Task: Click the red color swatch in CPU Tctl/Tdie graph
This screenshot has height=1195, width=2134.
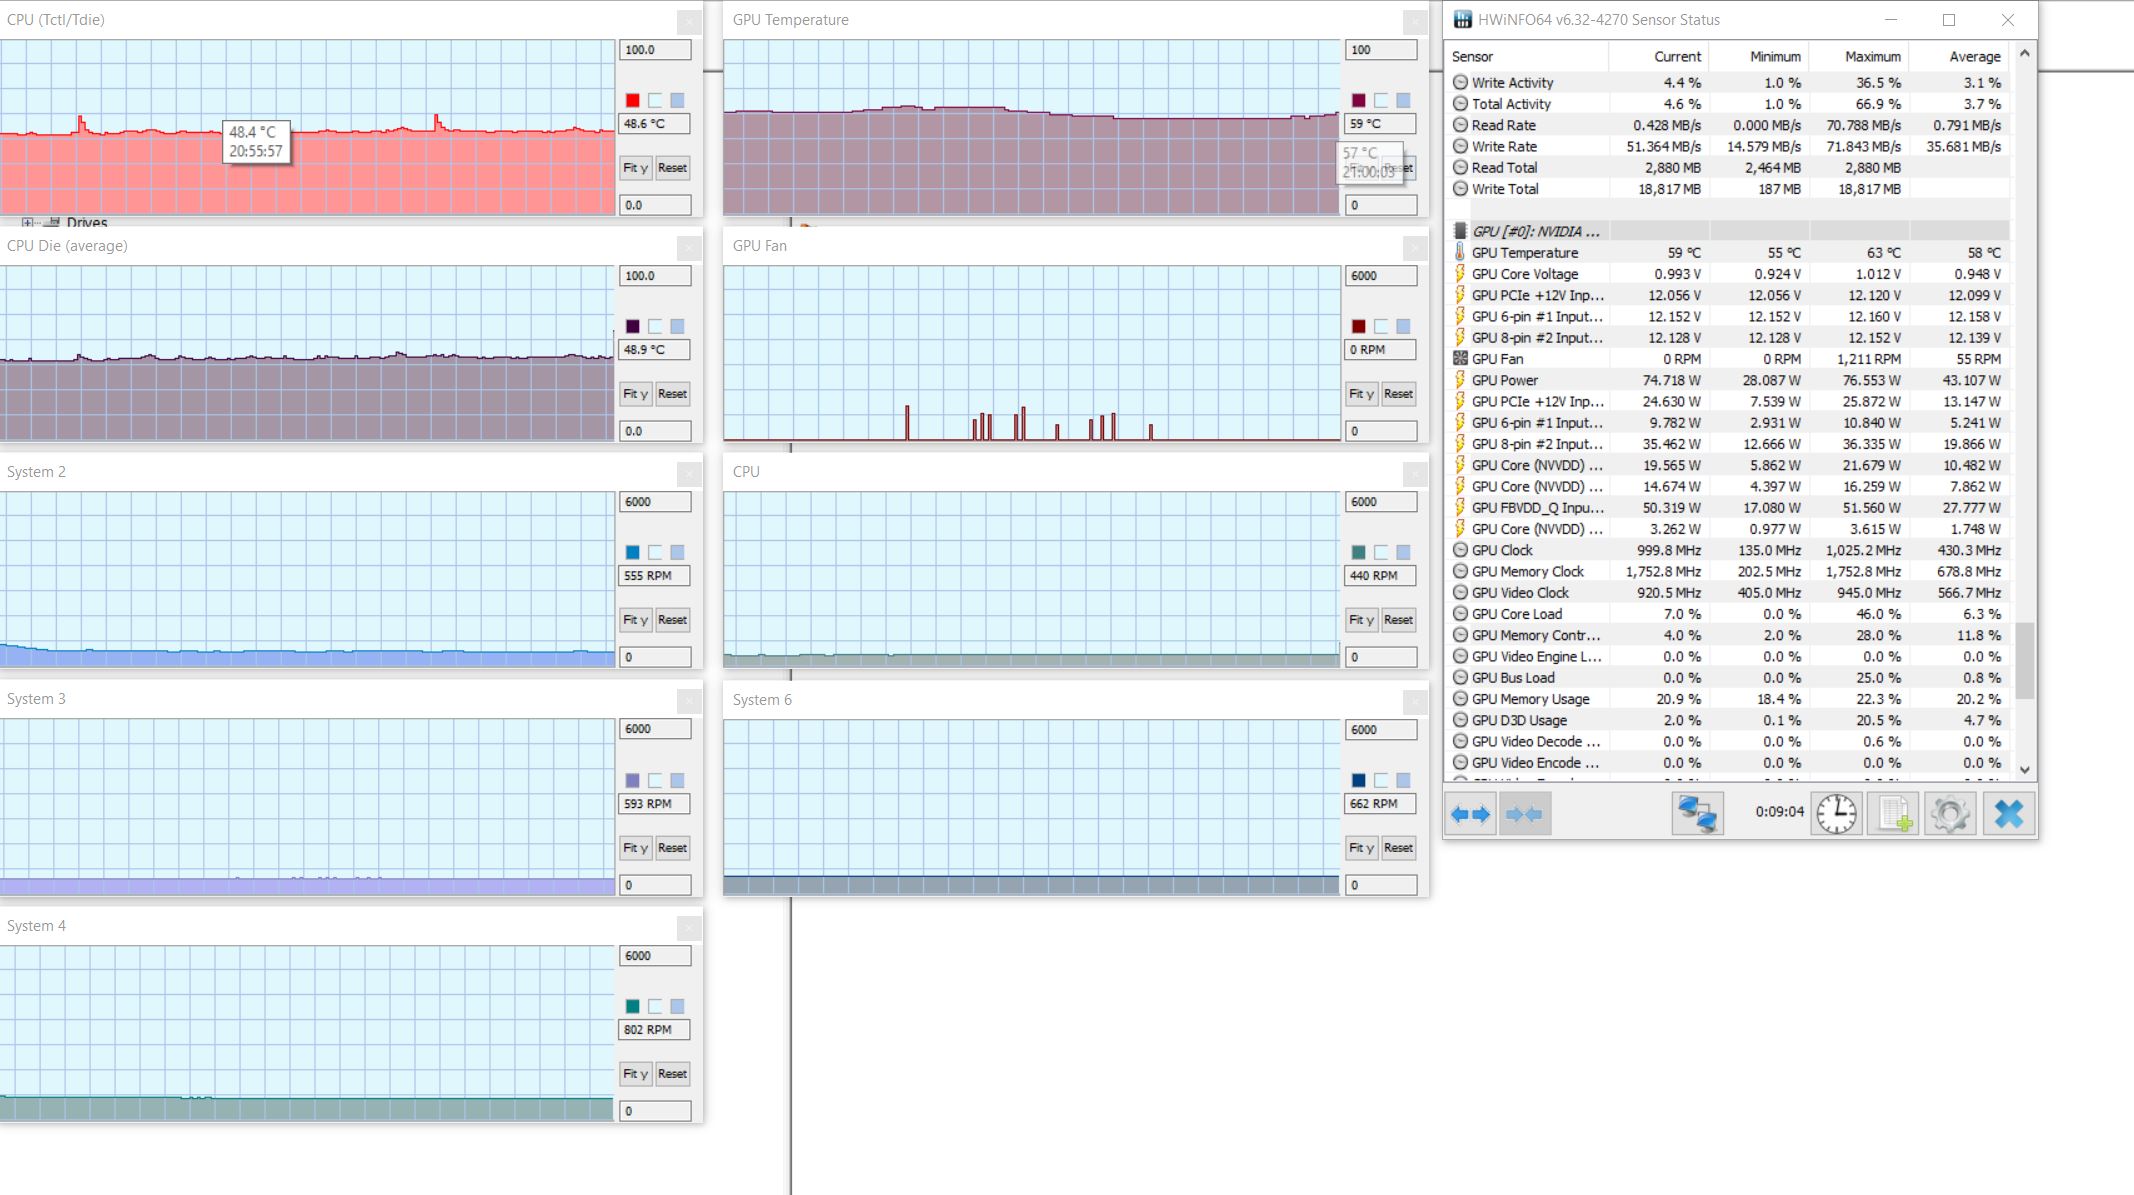Action: (x=632, y=100)
